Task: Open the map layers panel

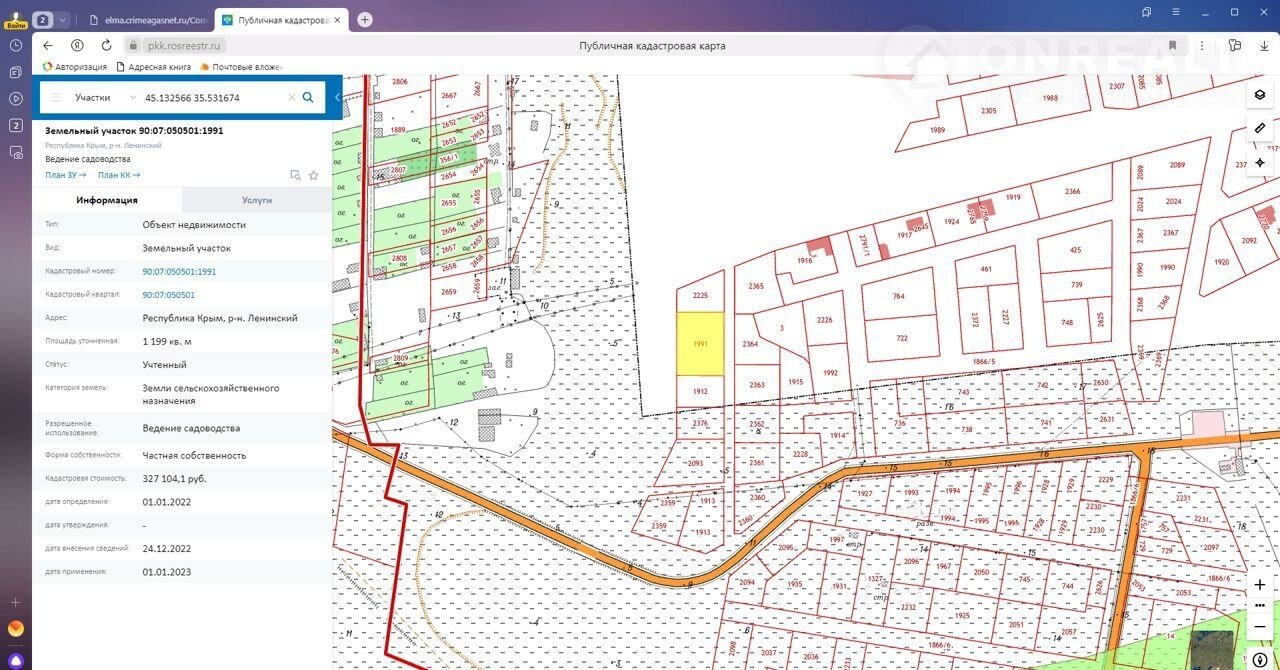Action: pyautogui.click(x=1260, y=95)
